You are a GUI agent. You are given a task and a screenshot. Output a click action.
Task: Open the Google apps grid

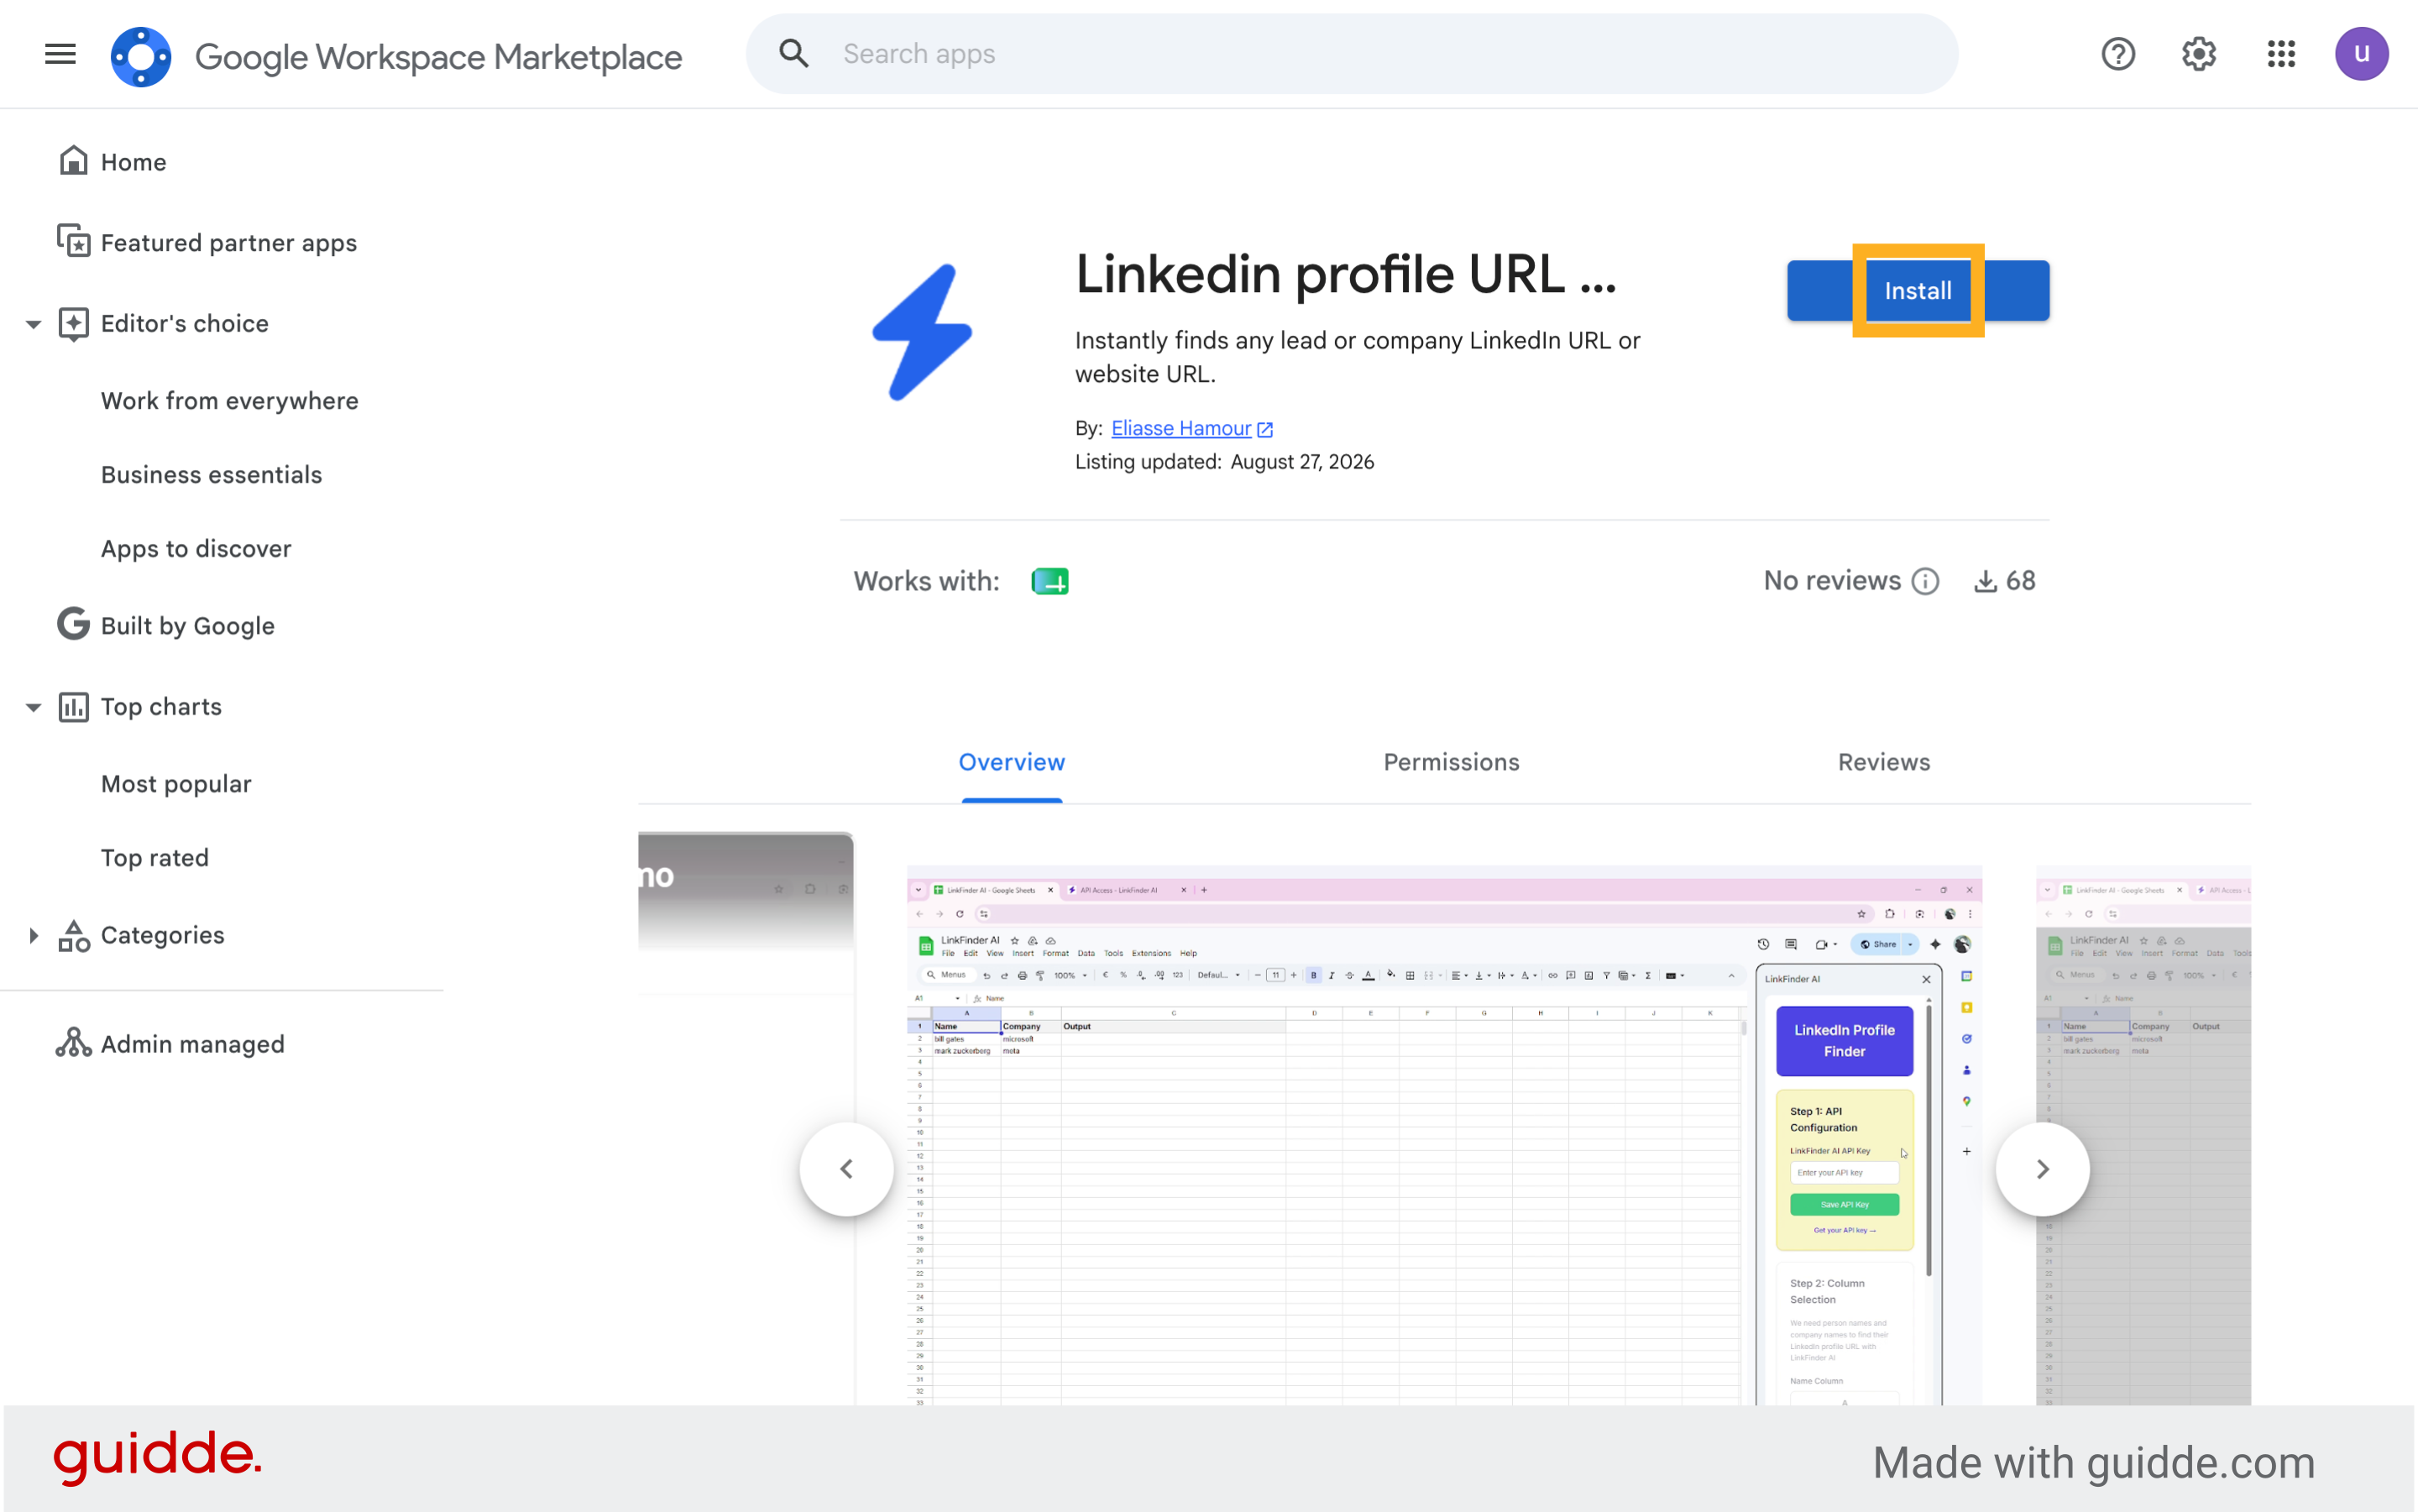point(2281,54)
